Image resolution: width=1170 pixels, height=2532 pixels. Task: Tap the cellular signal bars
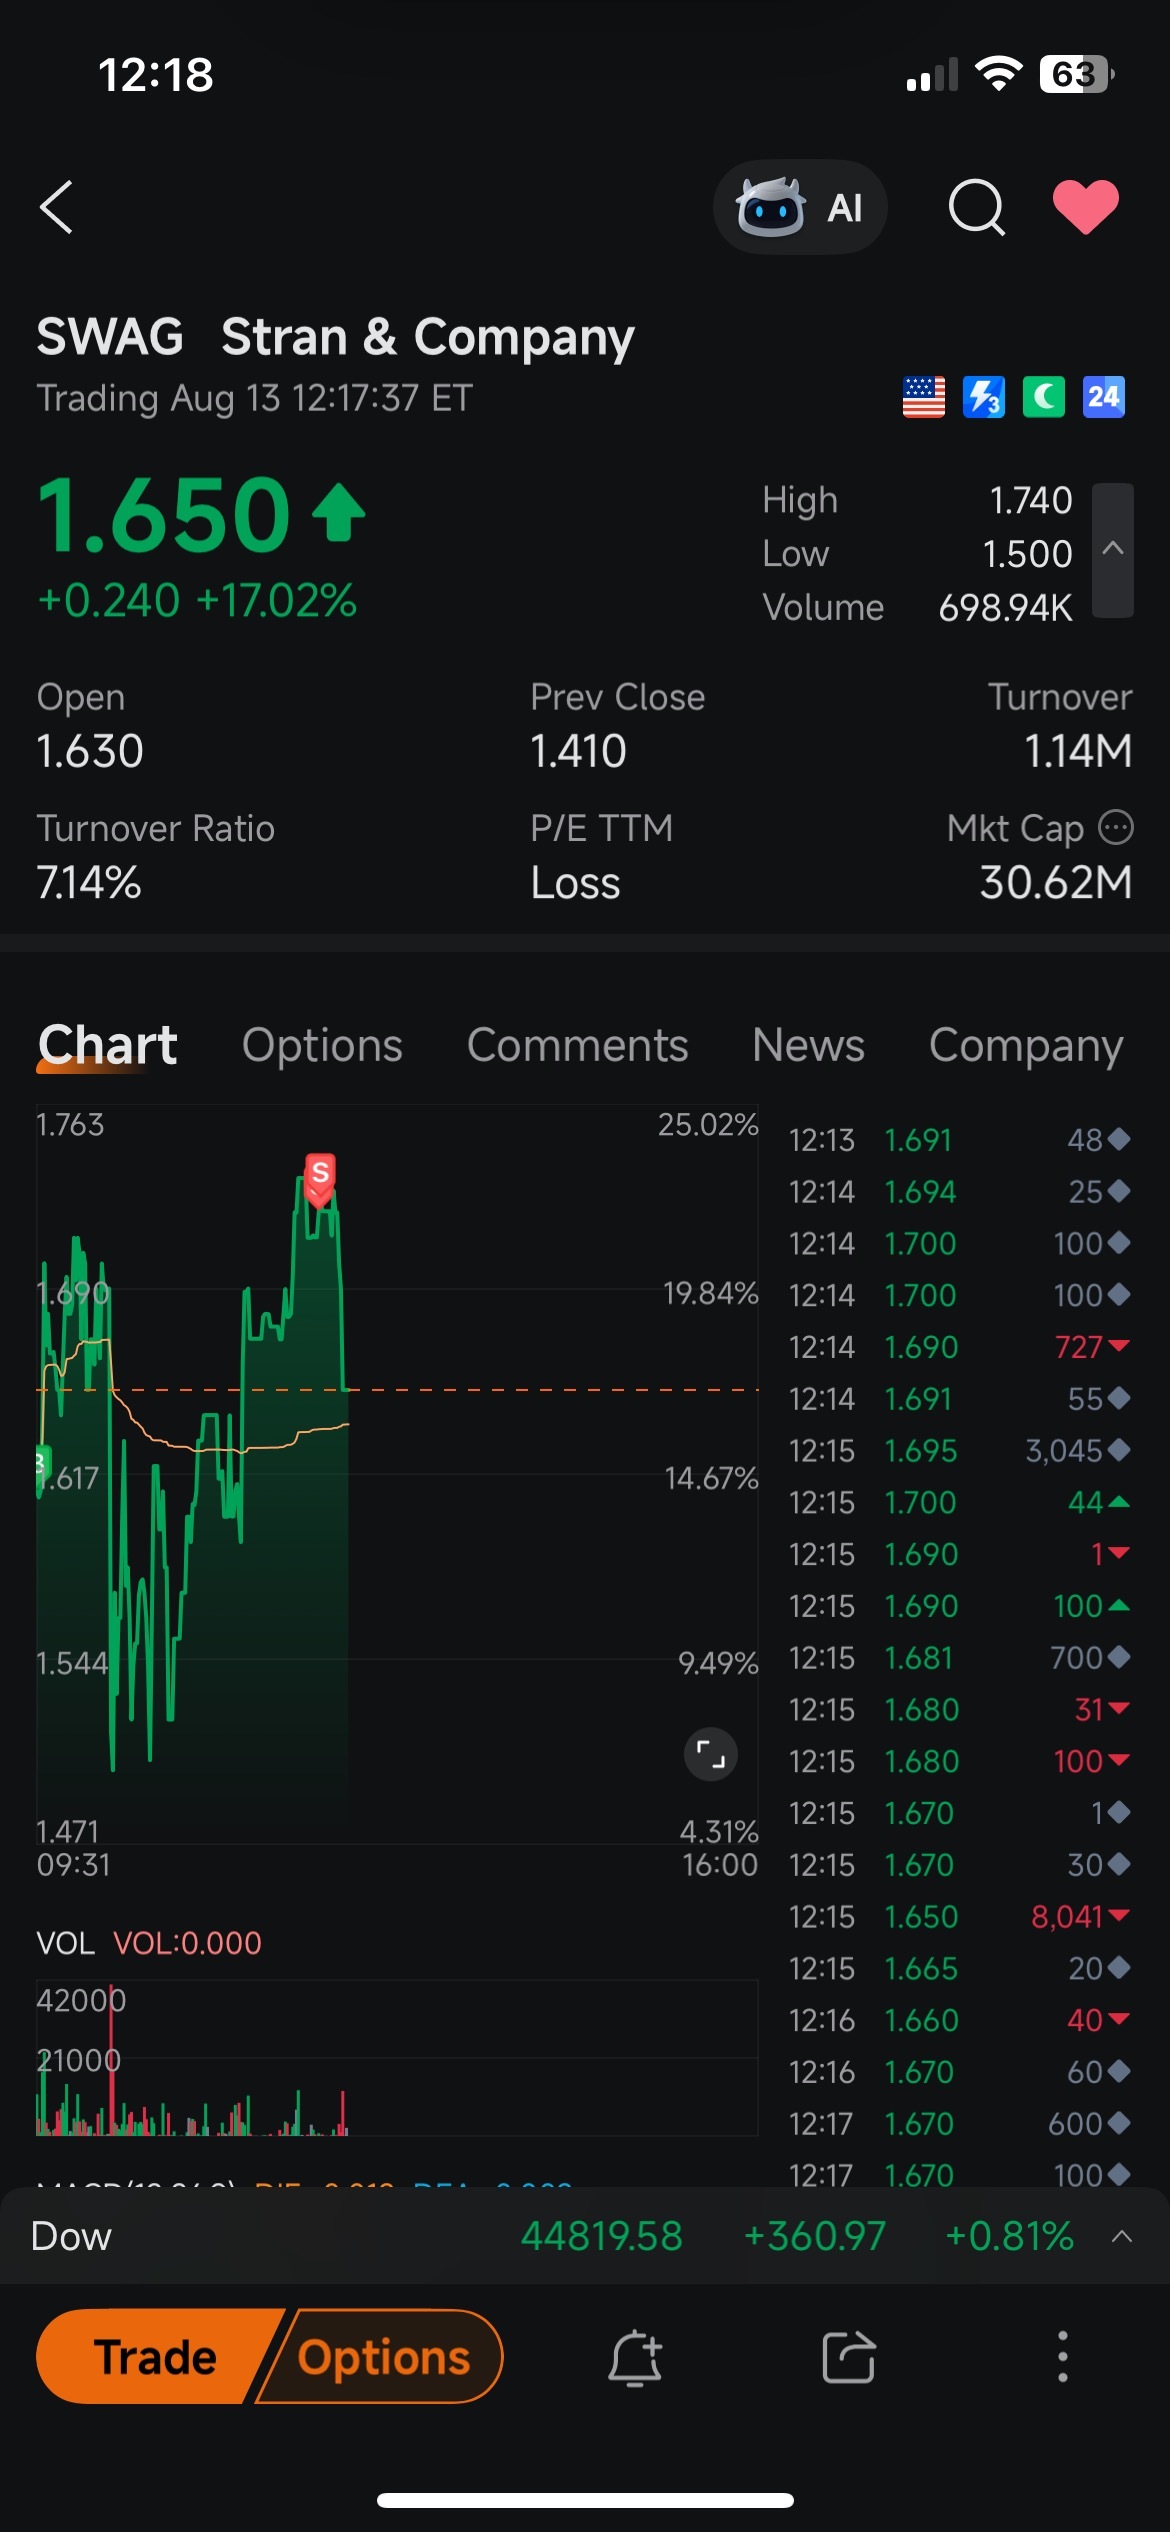tap(931, 75)
